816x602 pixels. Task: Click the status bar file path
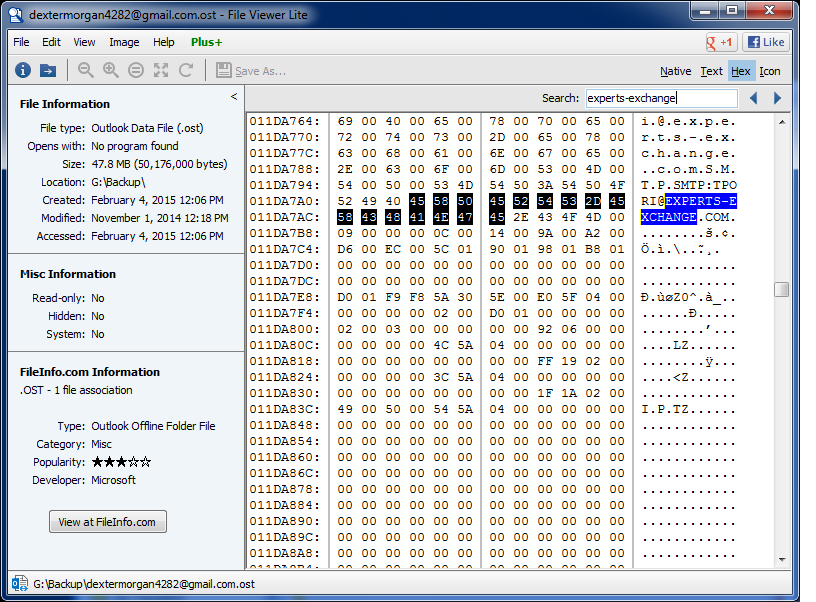tap(144, 584)
